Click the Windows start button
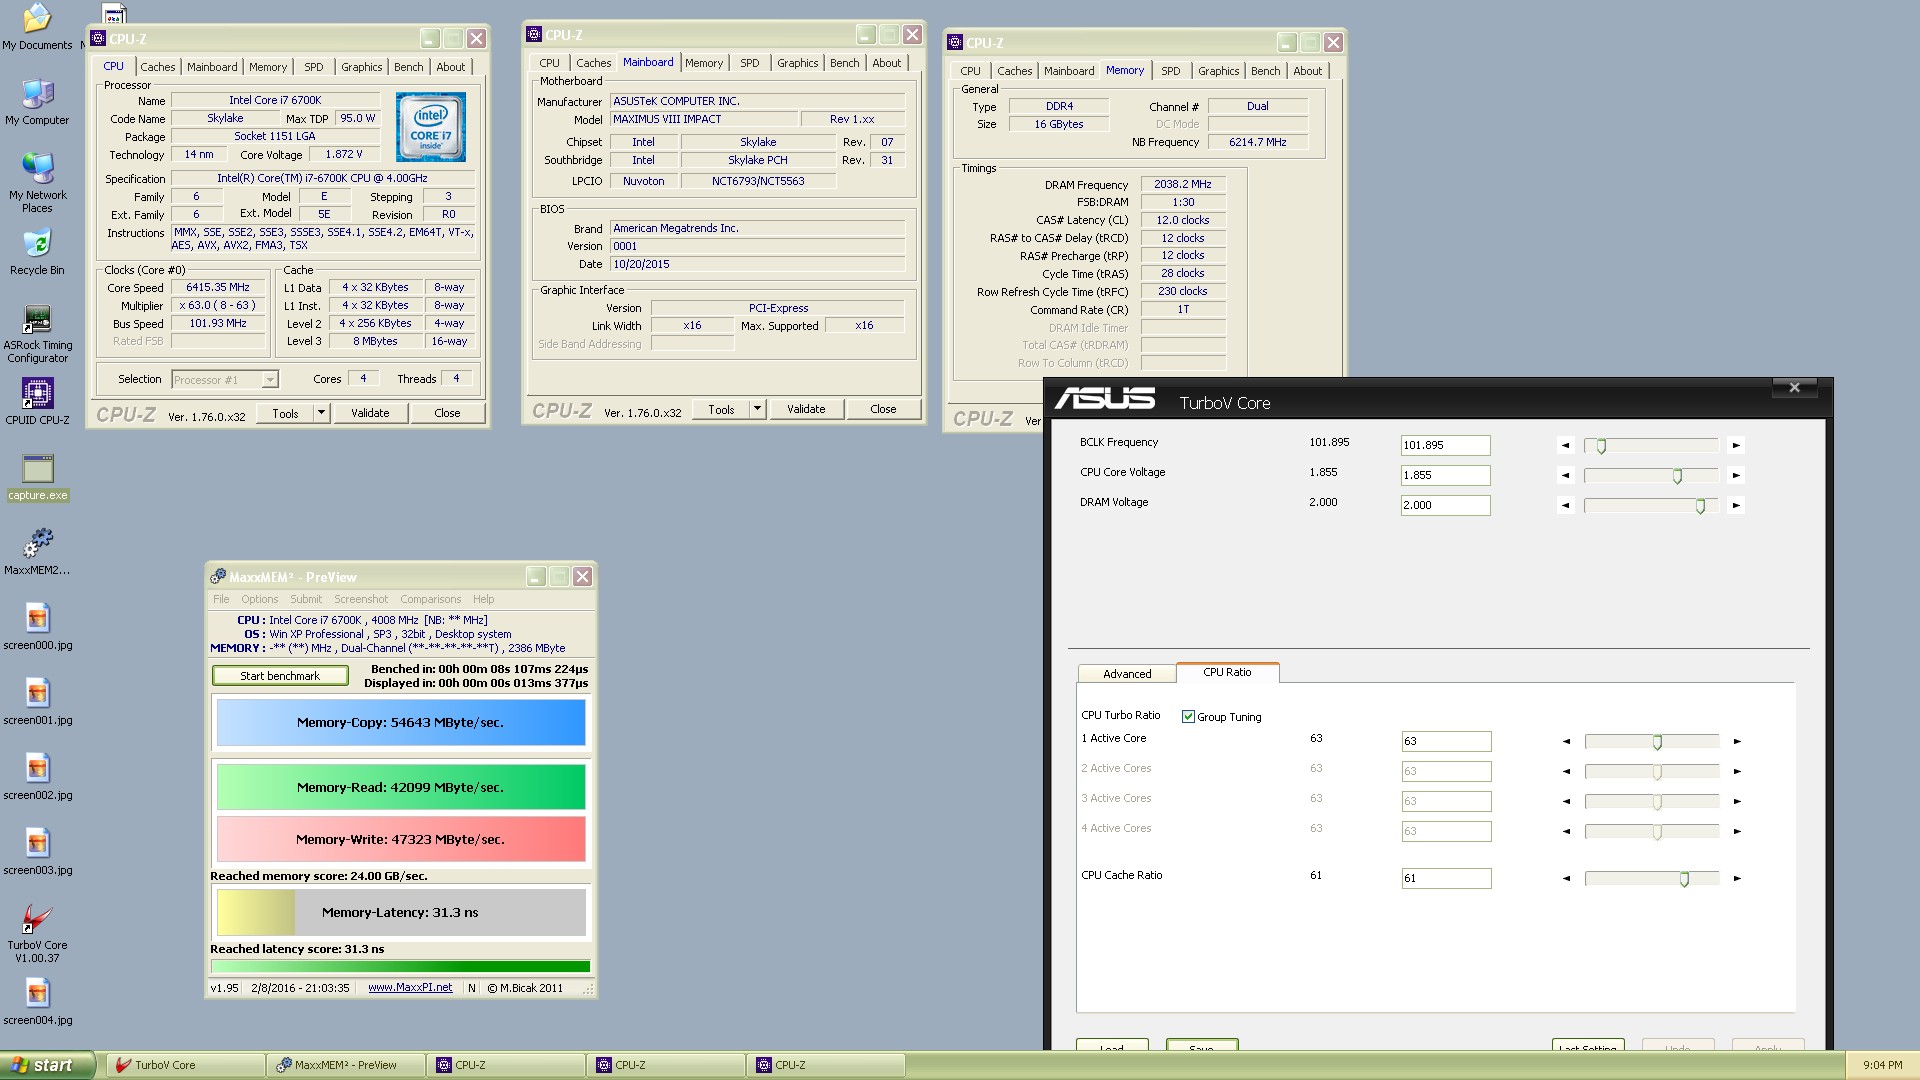This screenshot has height=1080, width=1920. 47,1065
